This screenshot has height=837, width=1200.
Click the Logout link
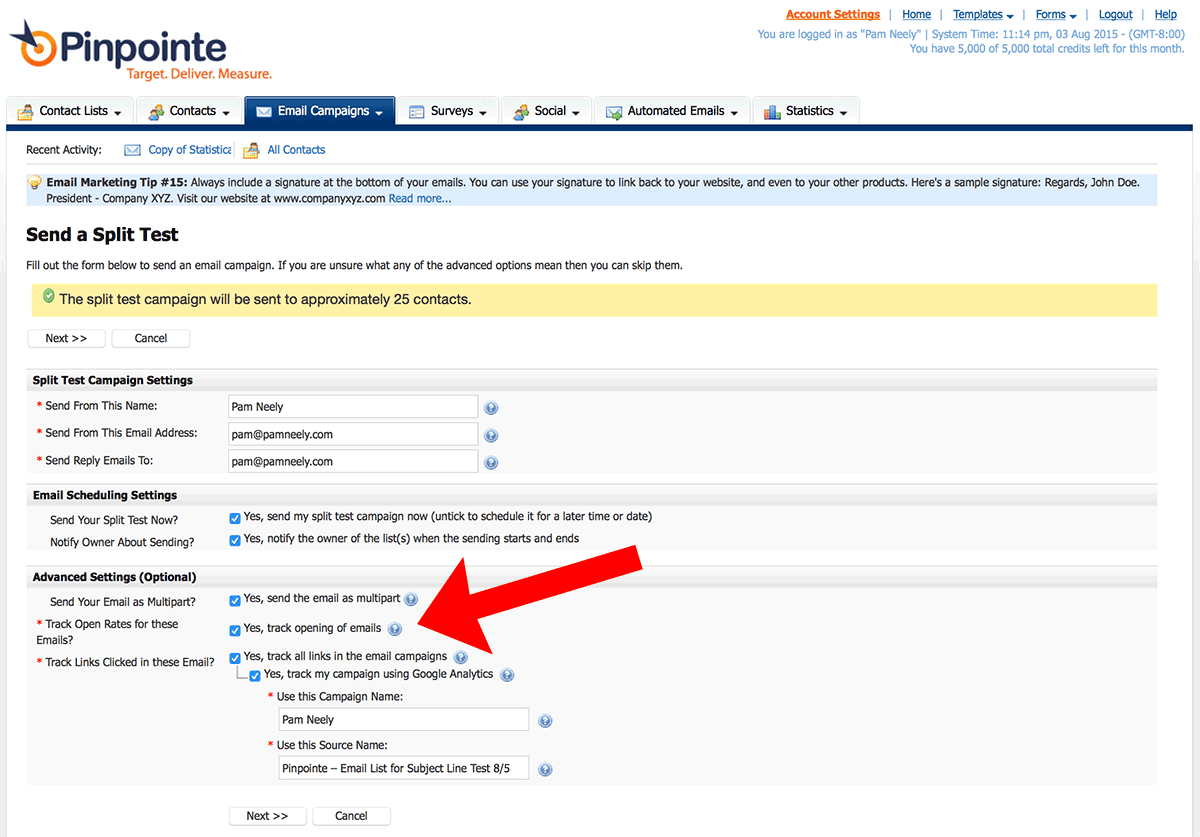1116,15
